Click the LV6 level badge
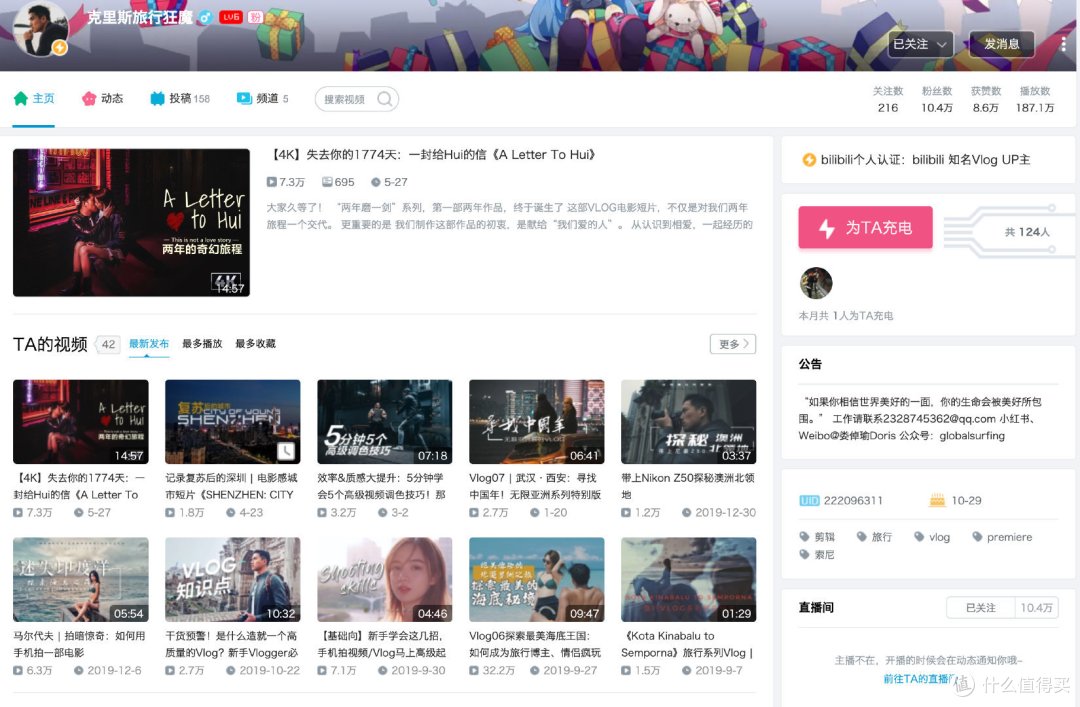The height and width of the screenshot is (707, 1080). (231, 17)
